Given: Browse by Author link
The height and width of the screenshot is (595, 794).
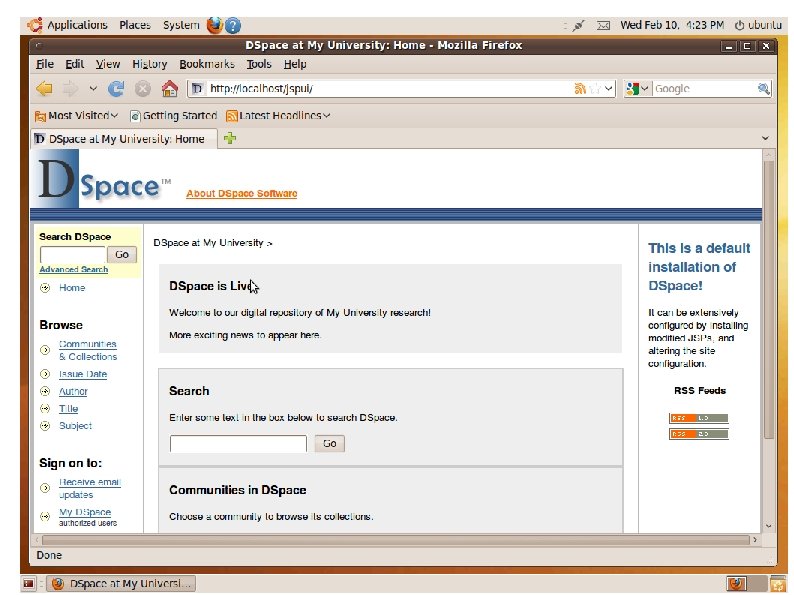Looking at the screenshot, I should [73, 391].
